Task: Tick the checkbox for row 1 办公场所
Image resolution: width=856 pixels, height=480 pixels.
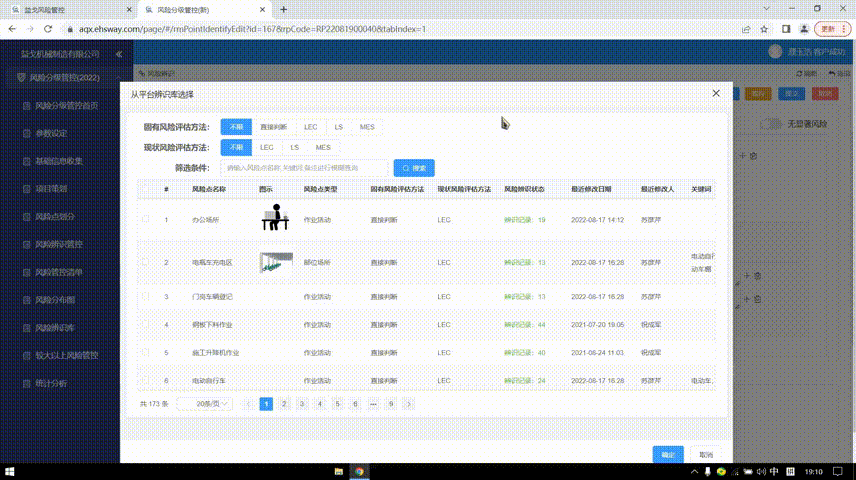Action: click(x=145, y=219)
